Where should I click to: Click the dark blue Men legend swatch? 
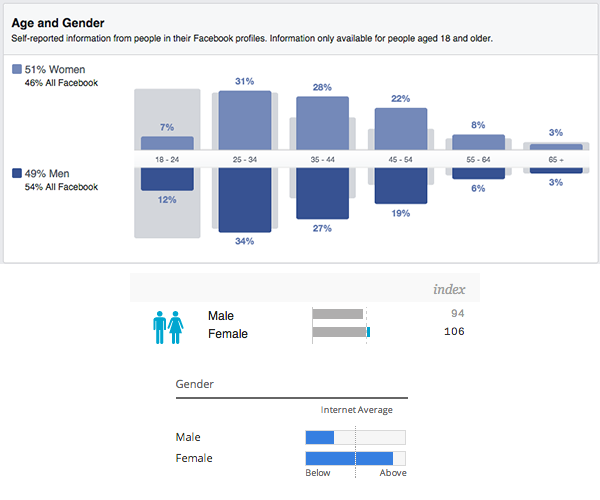coord(17,172)
